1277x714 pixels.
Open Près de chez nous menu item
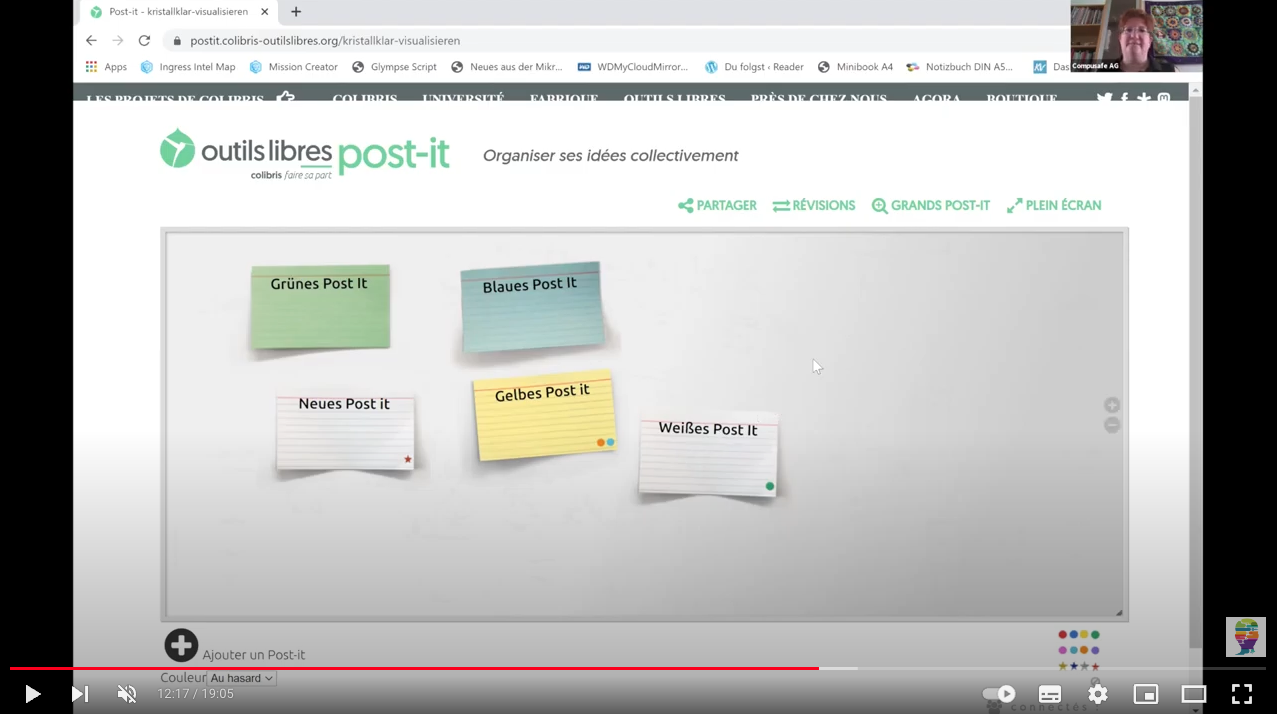[x=819, y=99]
